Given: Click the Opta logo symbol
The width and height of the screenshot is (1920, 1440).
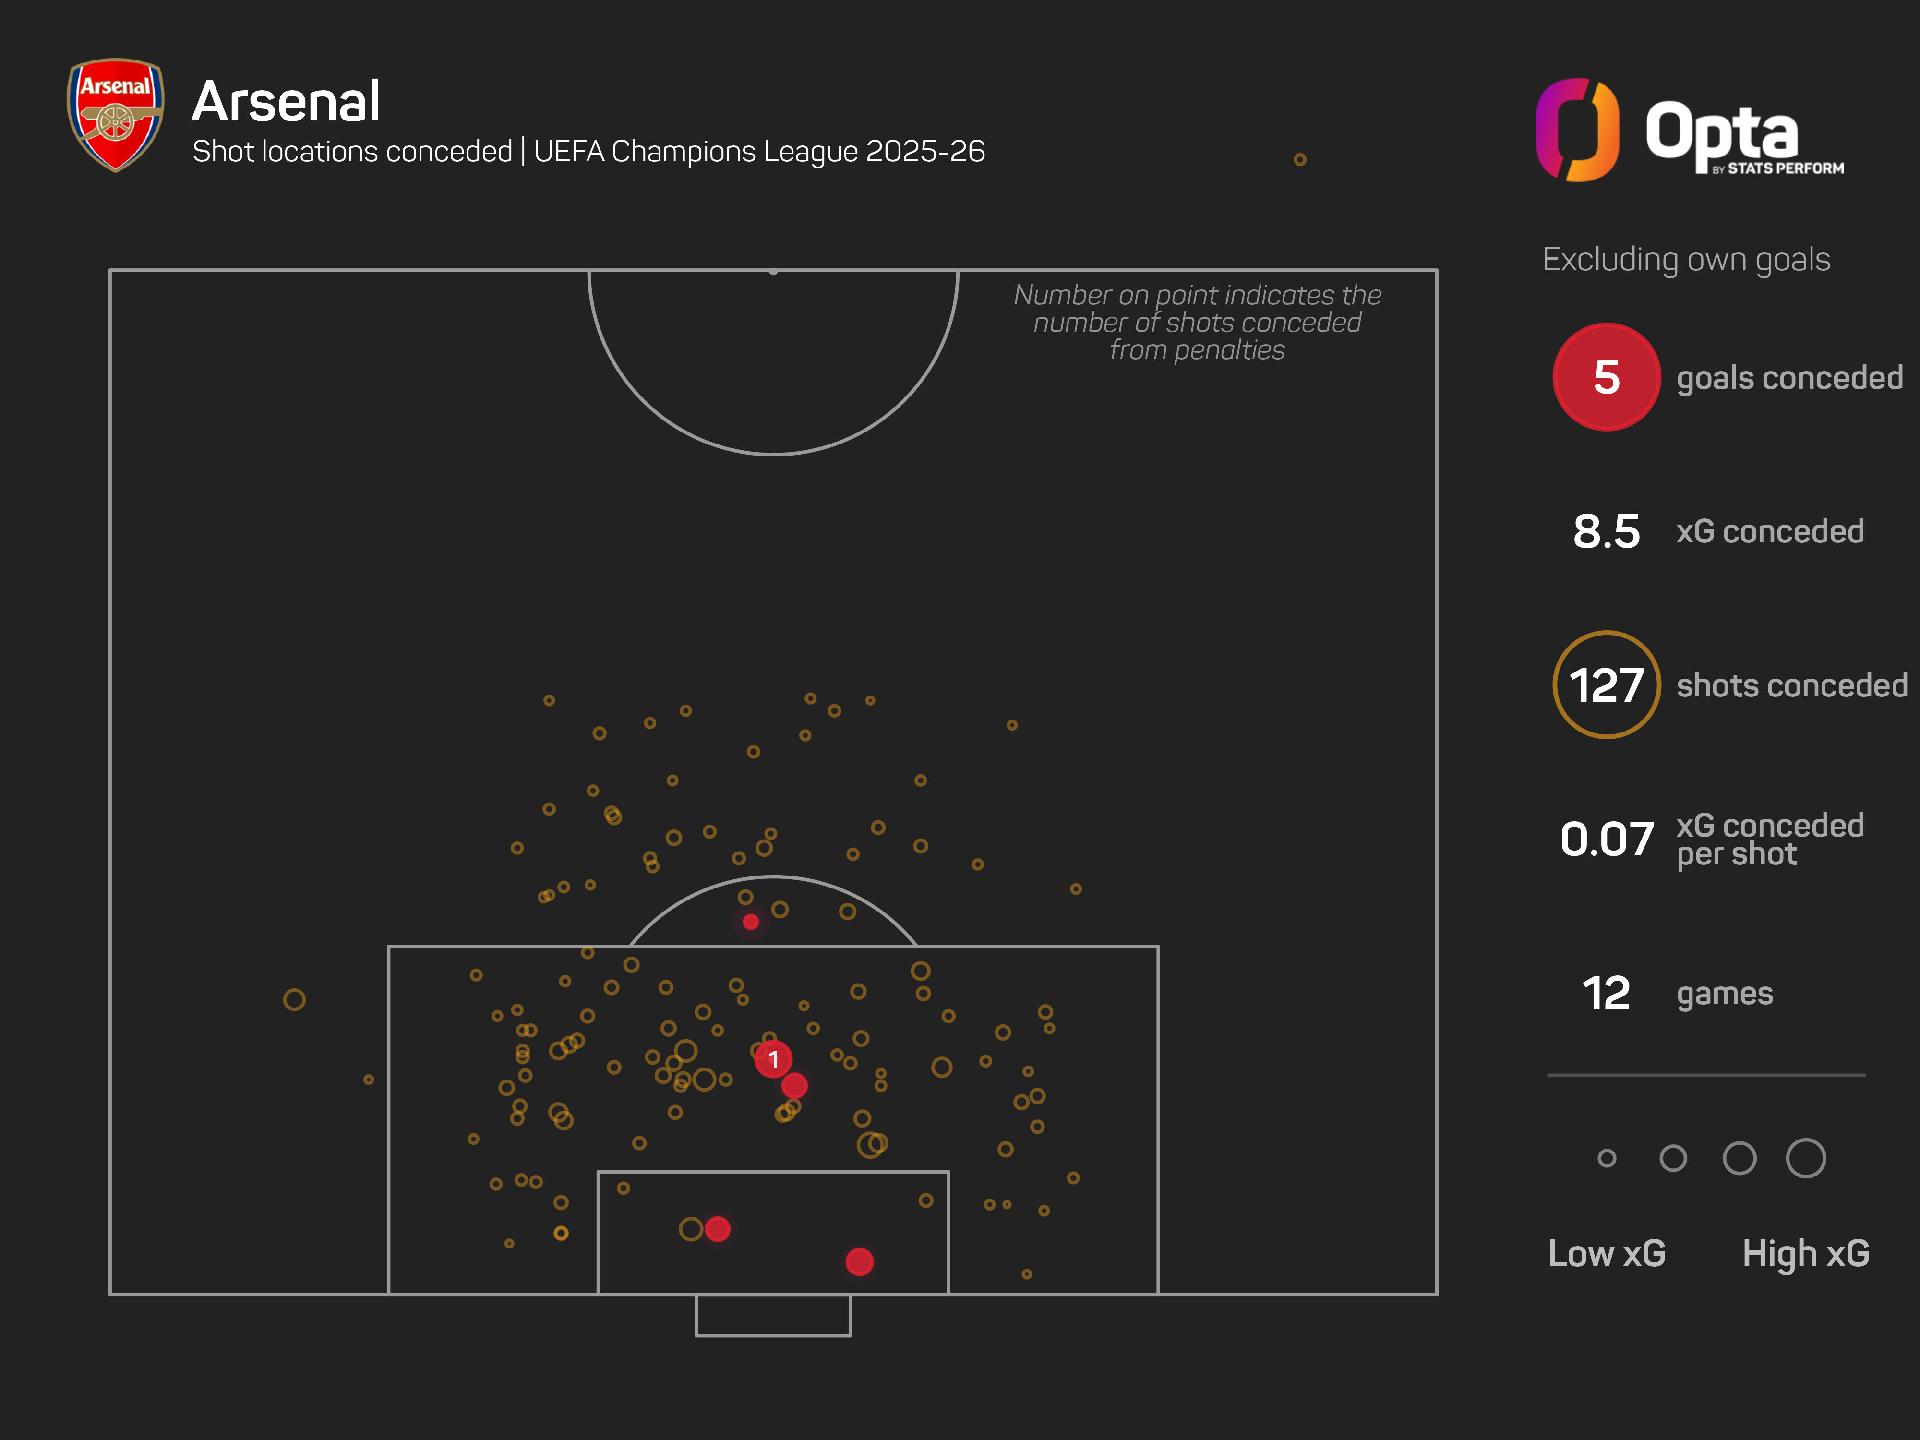Looking at the screenshot, I should (x=1577, y=130).
